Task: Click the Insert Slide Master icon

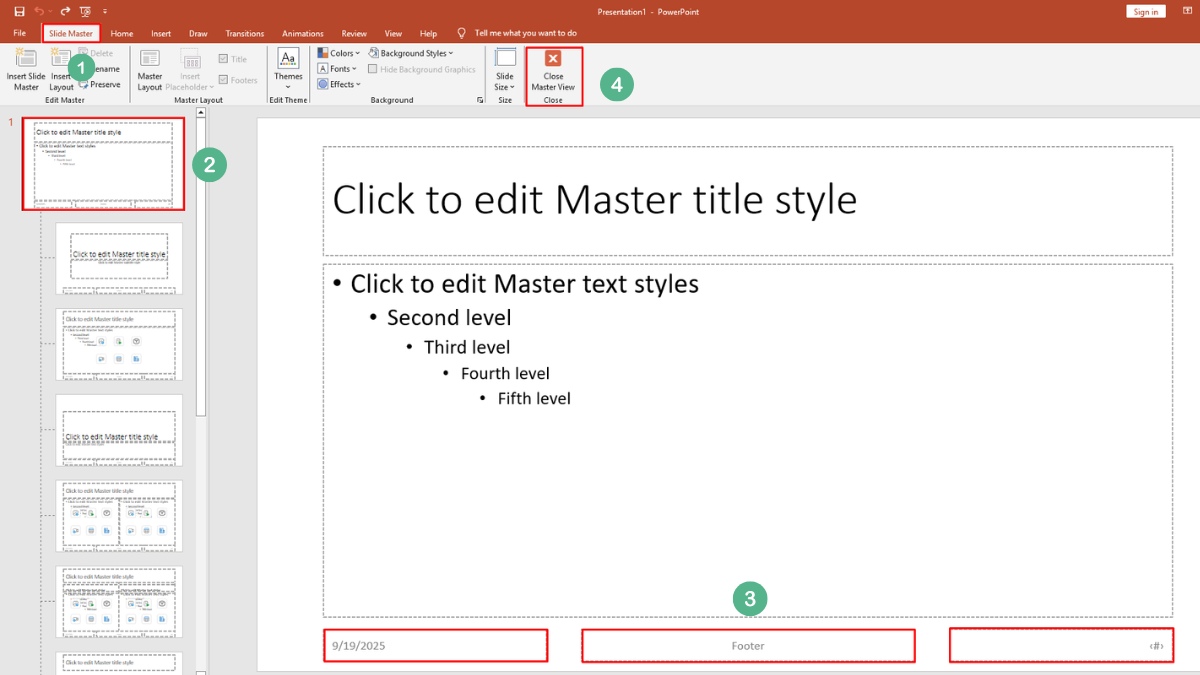Action: pos(25,68)
